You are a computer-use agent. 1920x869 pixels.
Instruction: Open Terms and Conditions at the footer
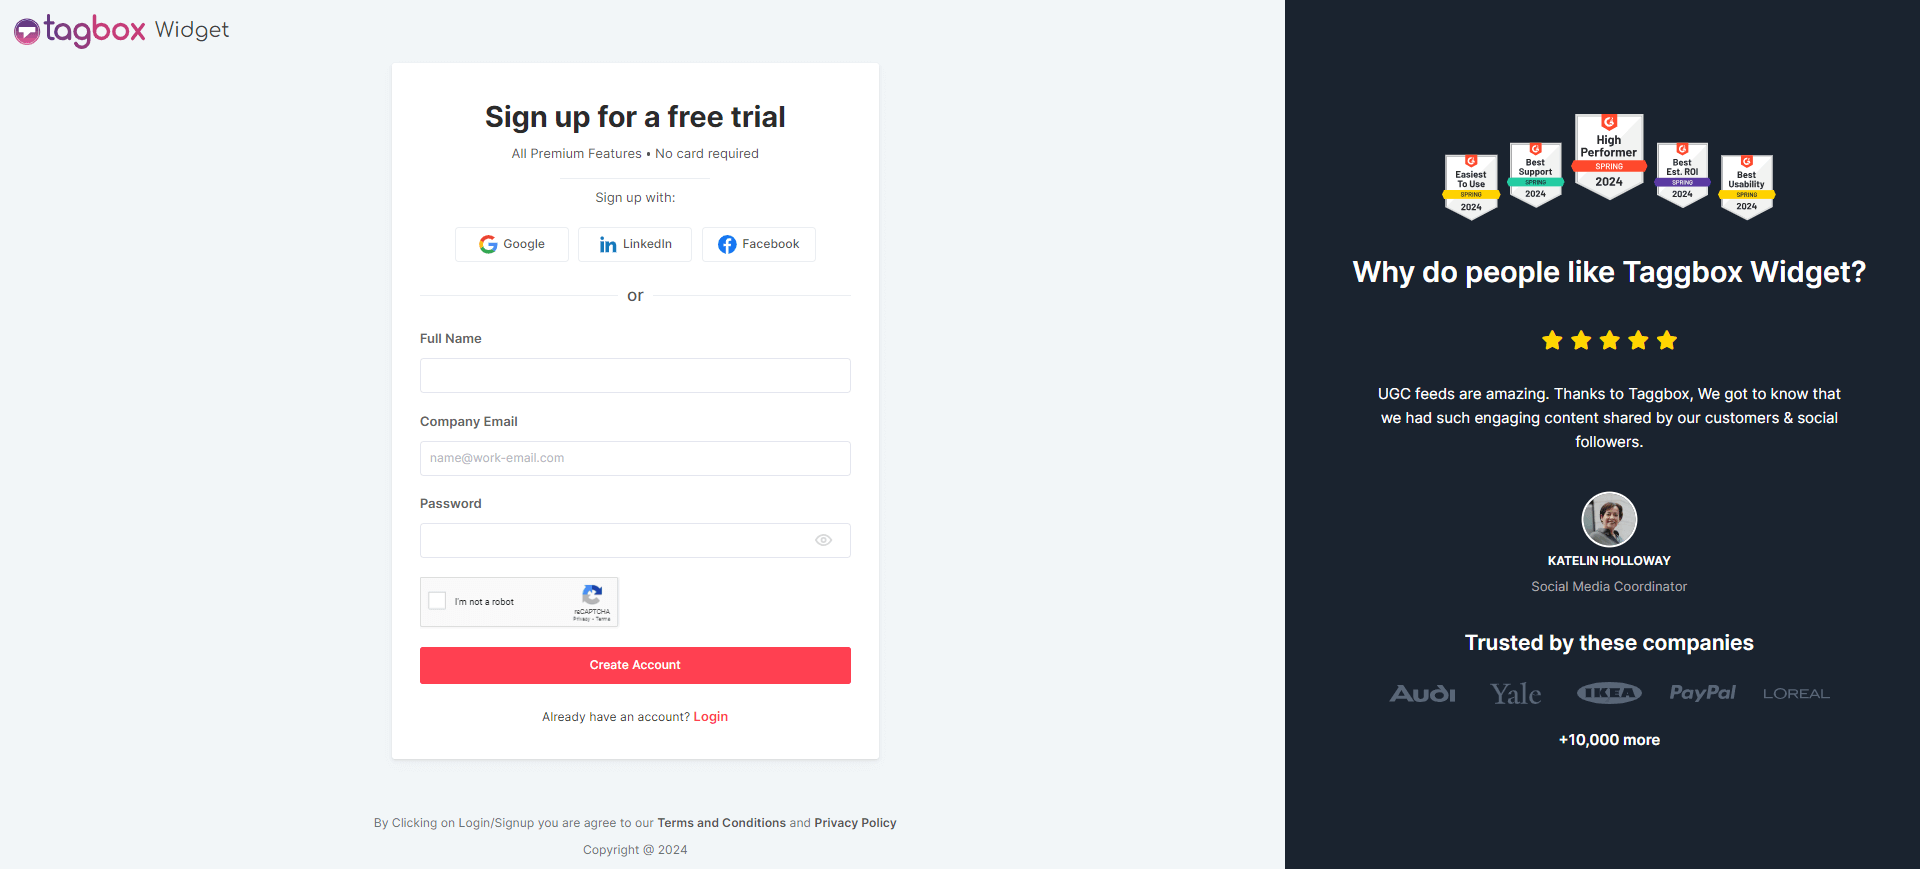point(721,822)
